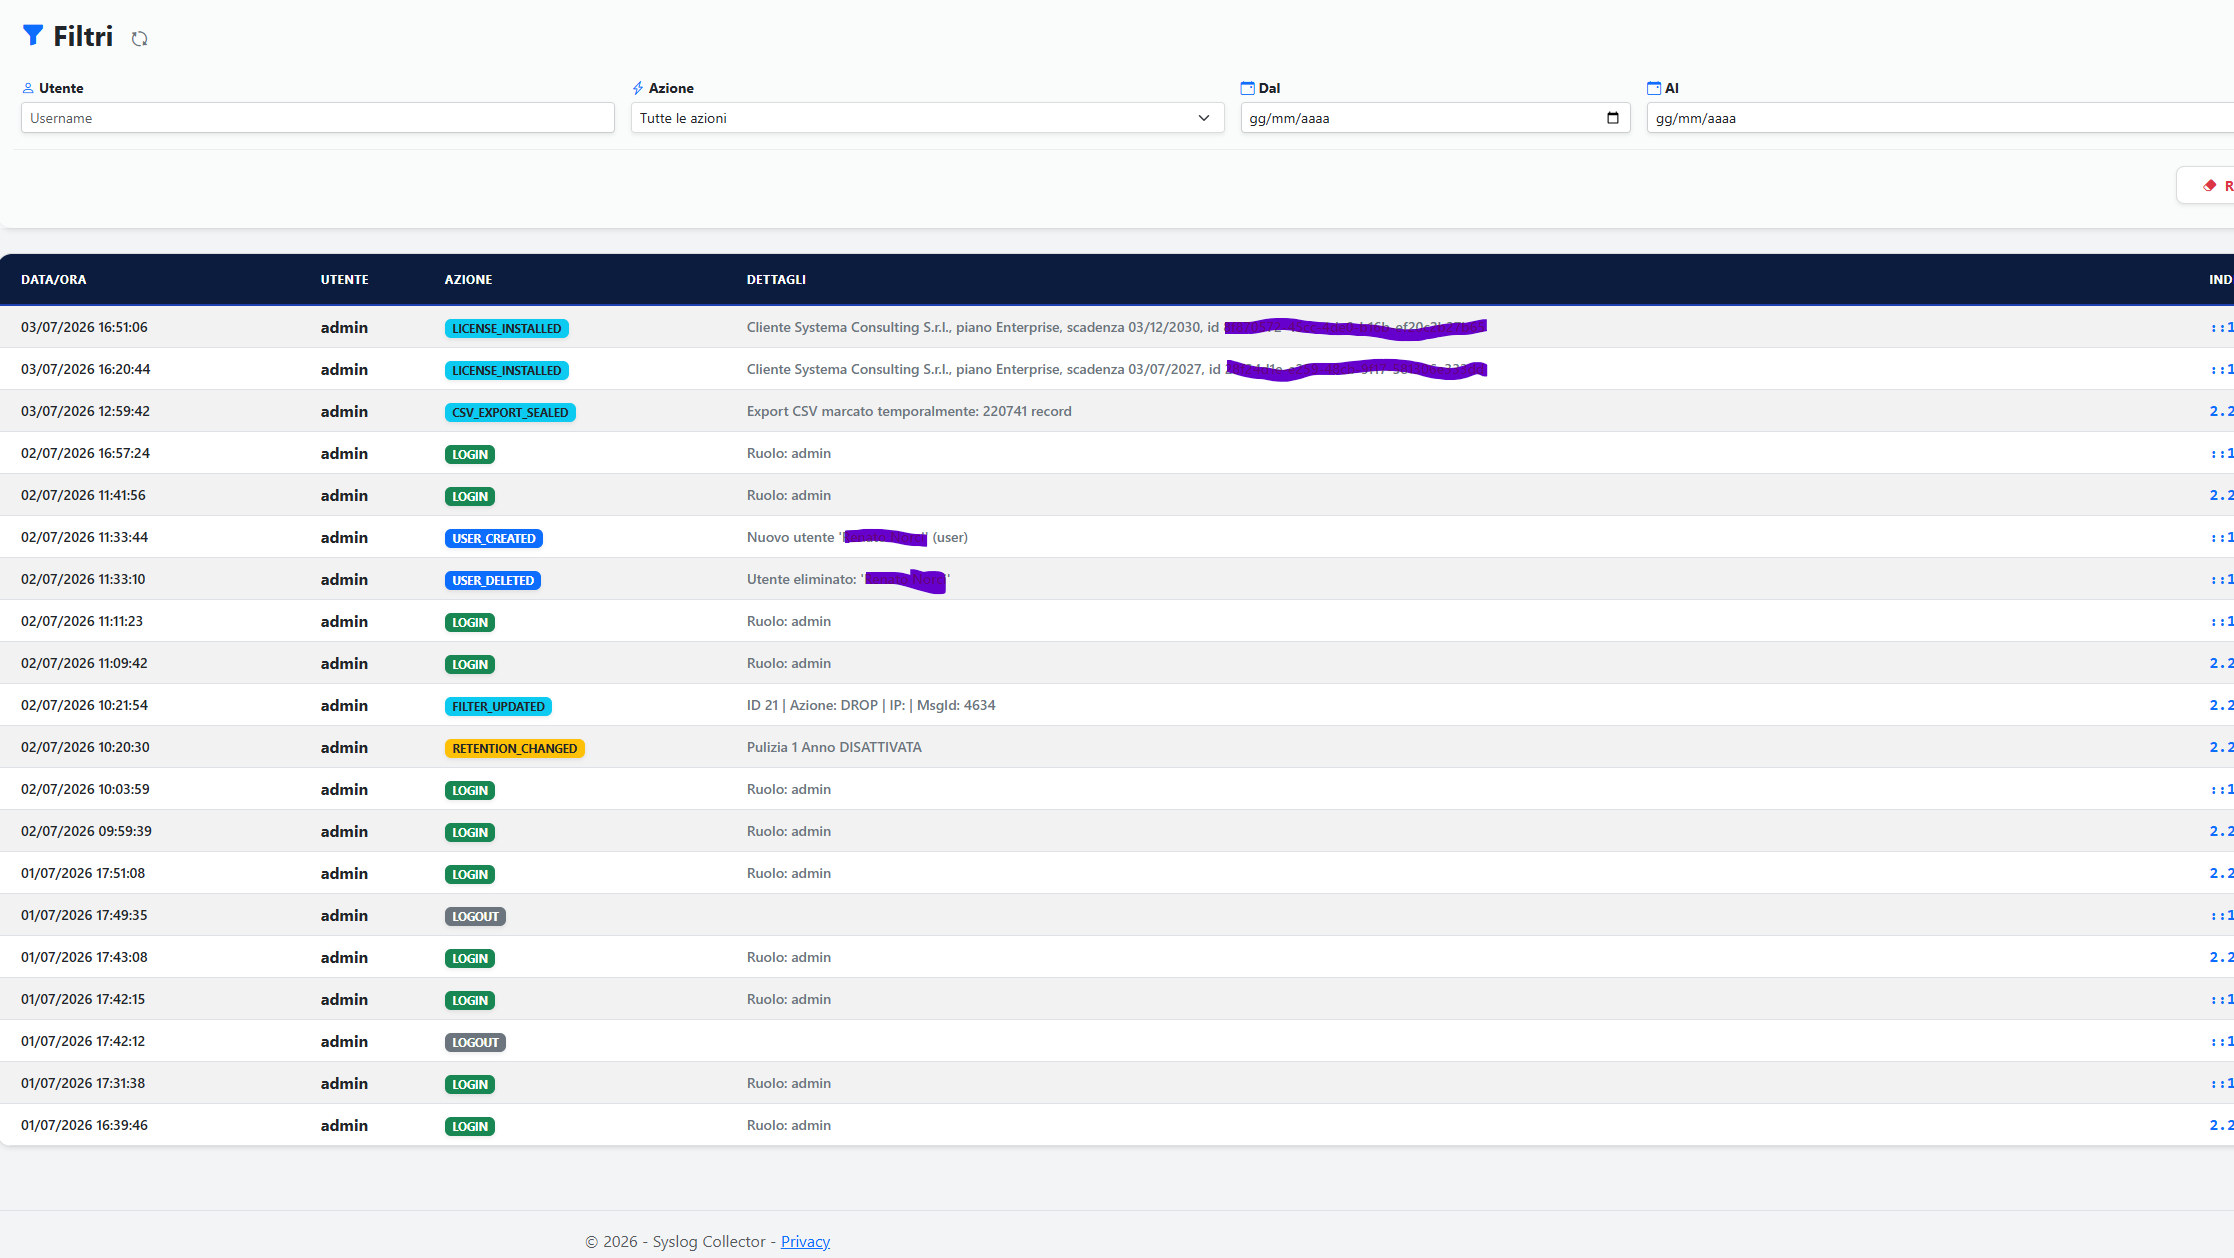
Task: Click admin user in 02/07/2026 11:33:44 row
Action: point(344,537)
